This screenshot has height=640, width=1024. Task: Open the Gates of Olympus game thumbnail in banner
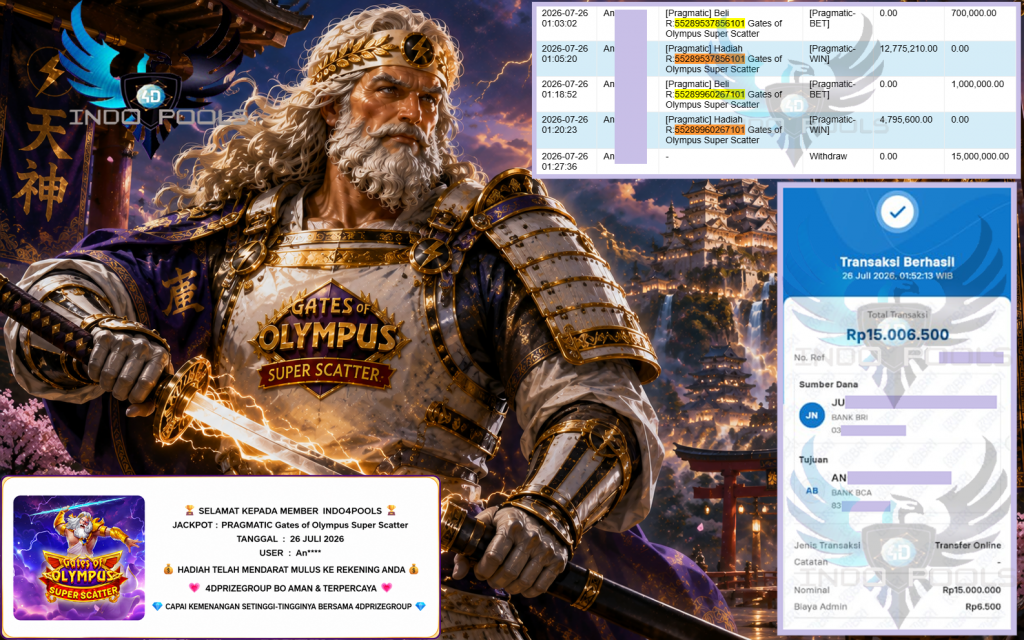point(79,558)
